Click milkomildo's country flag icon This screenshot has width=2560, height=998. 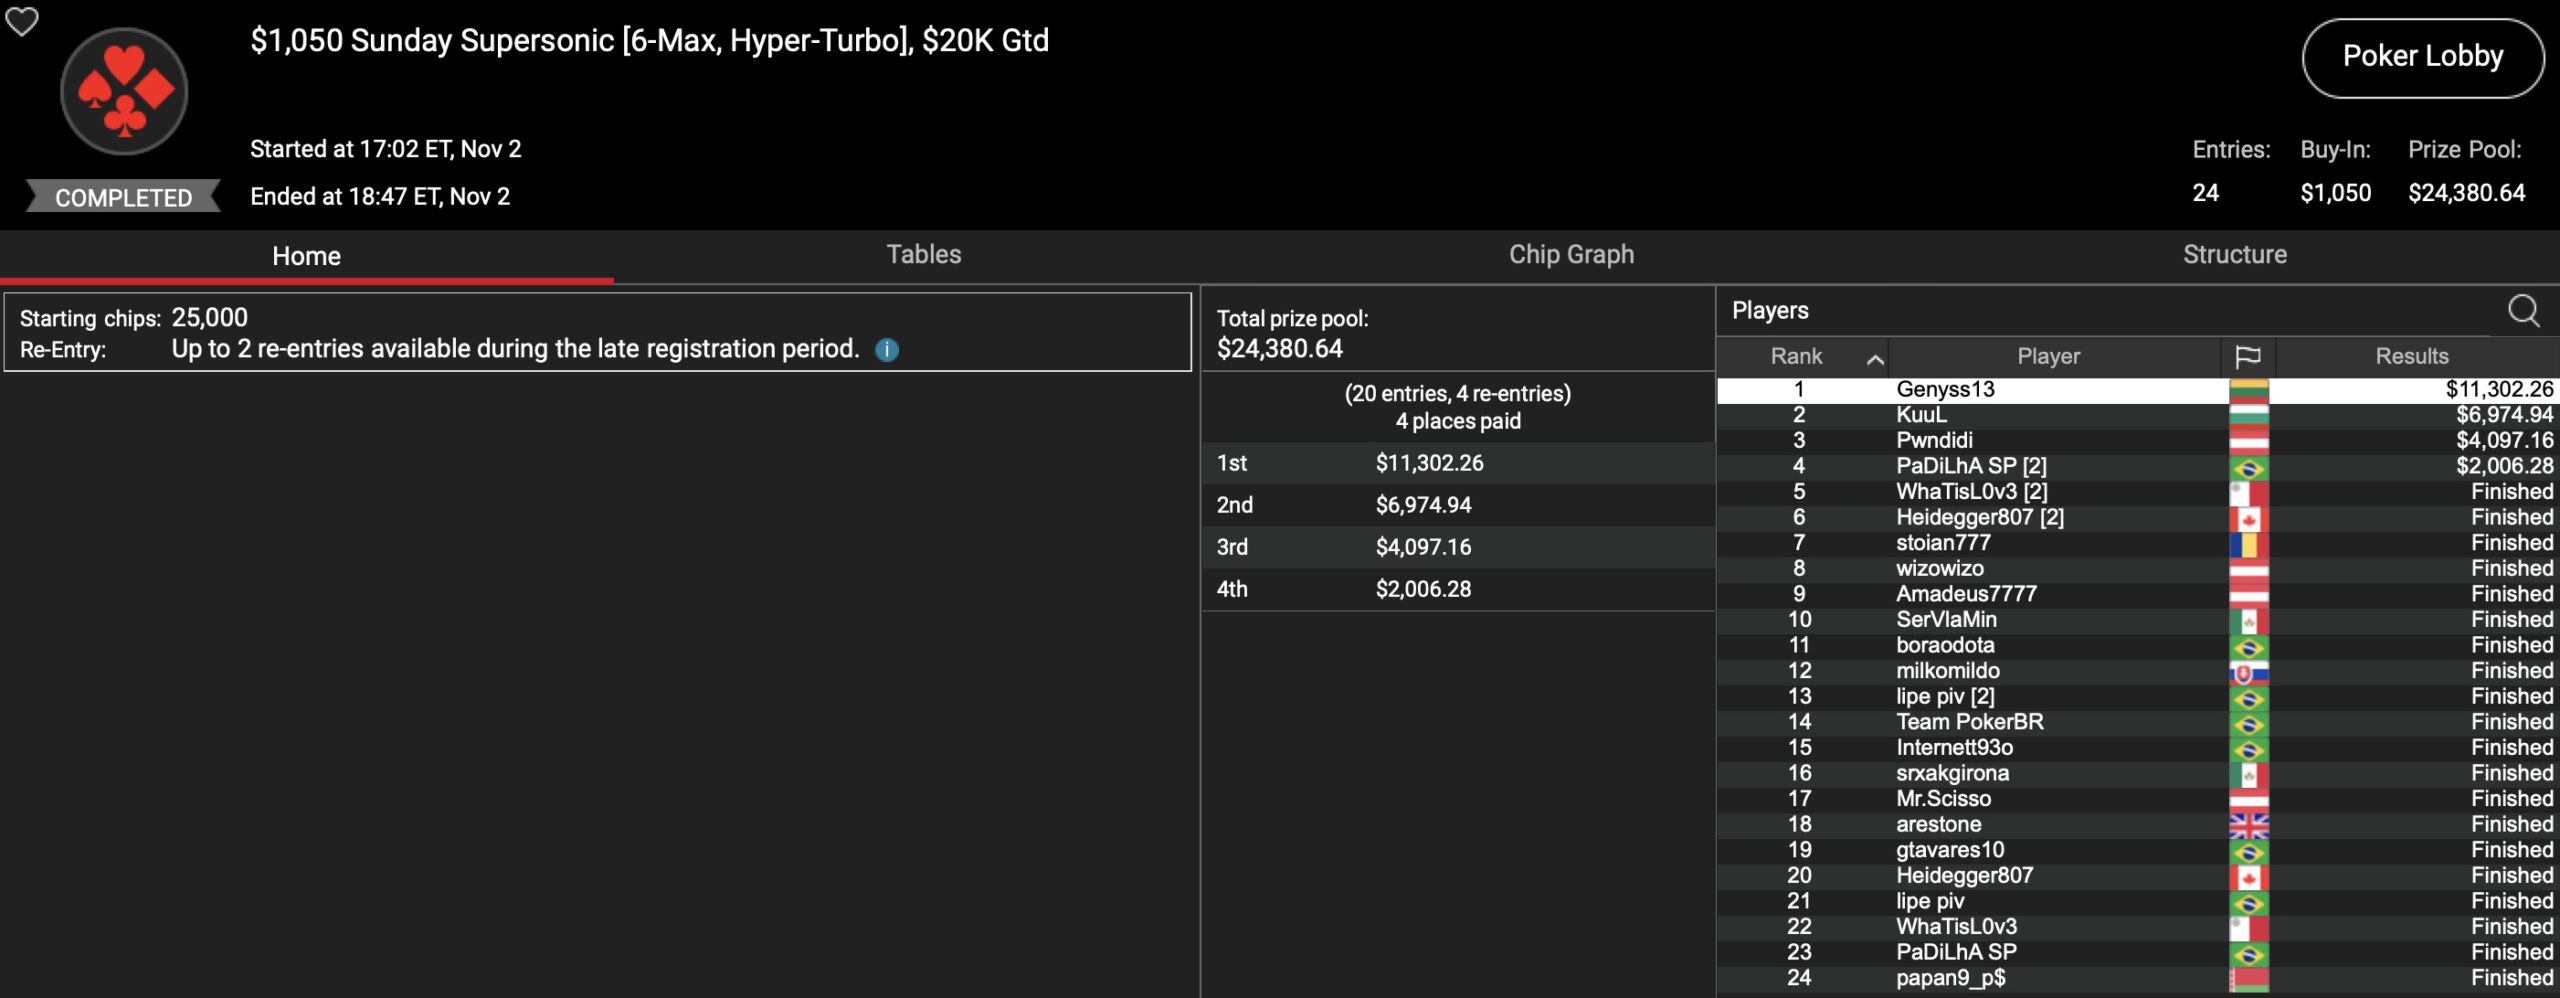pos(2248,672)
